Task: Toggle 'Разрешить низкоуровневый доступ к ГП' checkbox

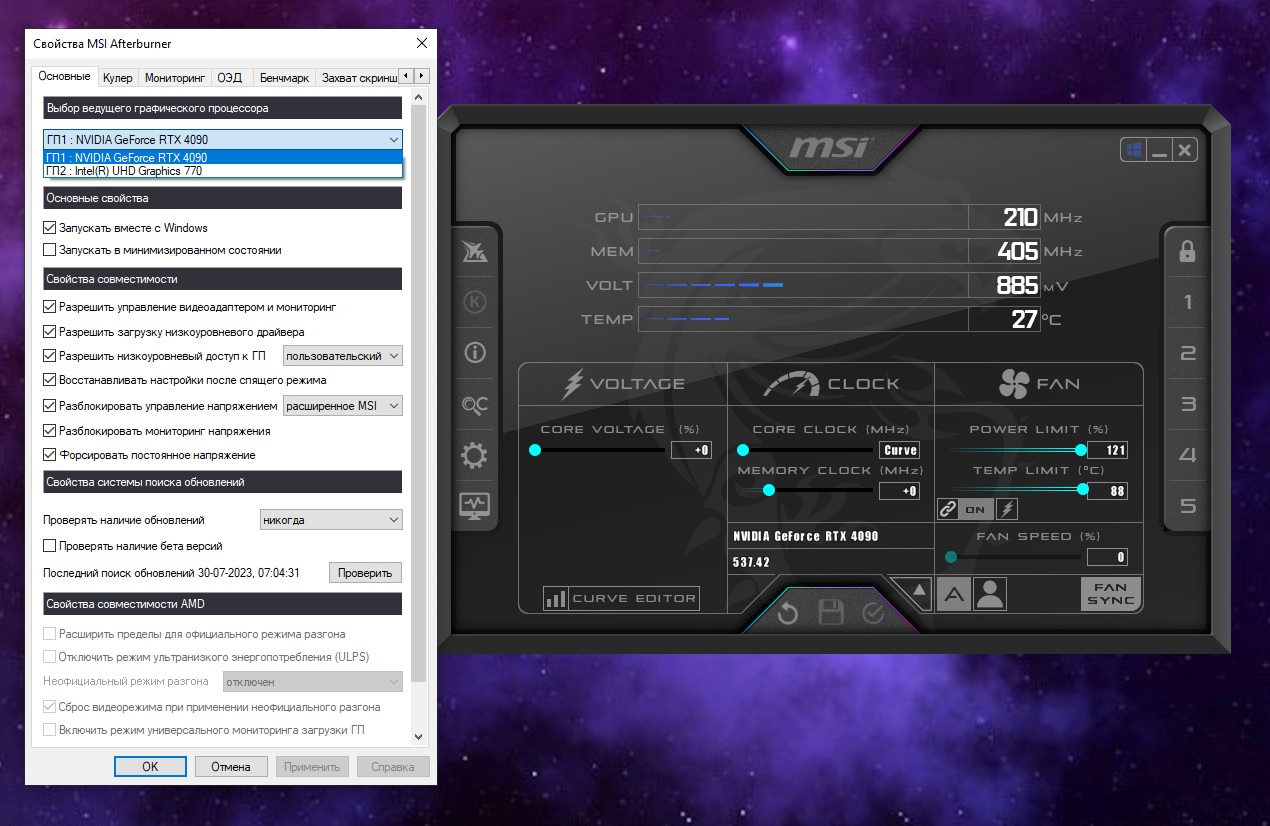Action: pos(50,356)
